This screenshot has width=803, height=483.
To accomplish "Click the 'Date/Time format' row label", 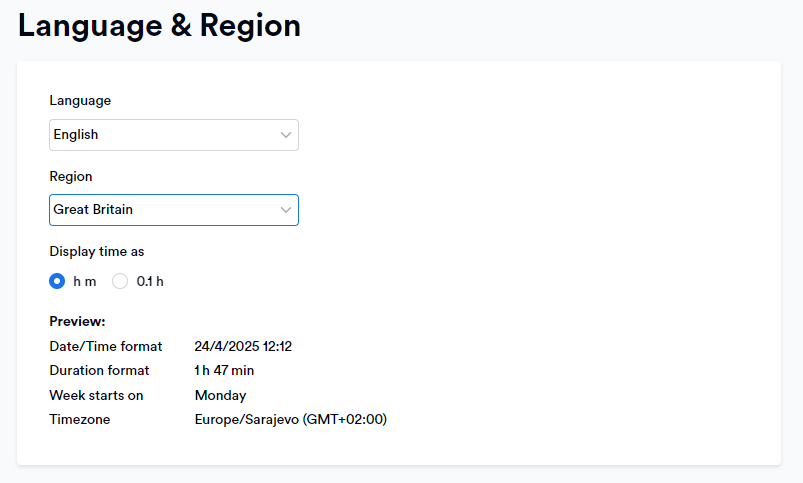I will click(x=105, y=346).
